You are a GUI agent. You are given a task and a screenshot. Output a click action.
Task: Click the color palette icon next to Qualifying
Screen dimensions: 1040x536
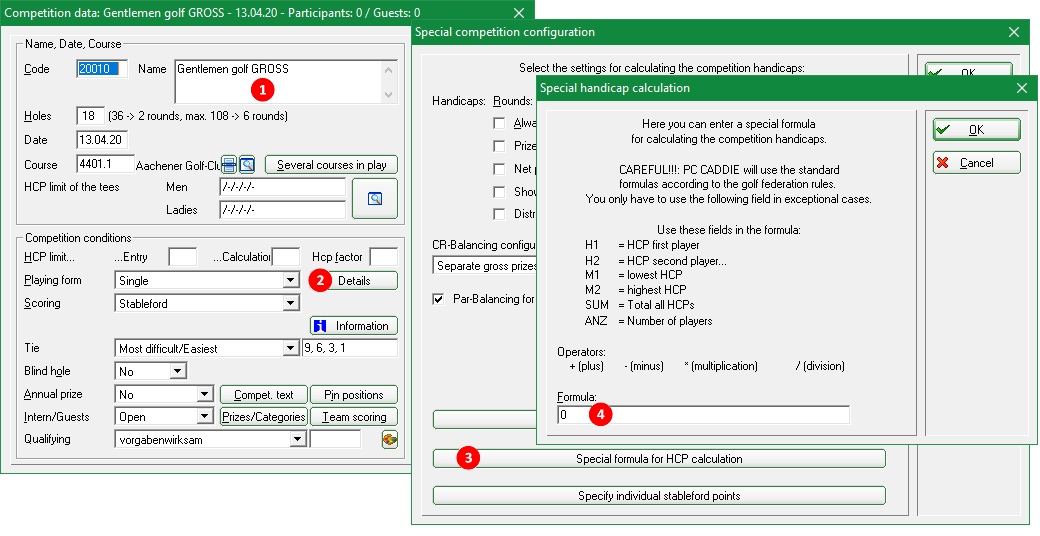tap(390, 439)
